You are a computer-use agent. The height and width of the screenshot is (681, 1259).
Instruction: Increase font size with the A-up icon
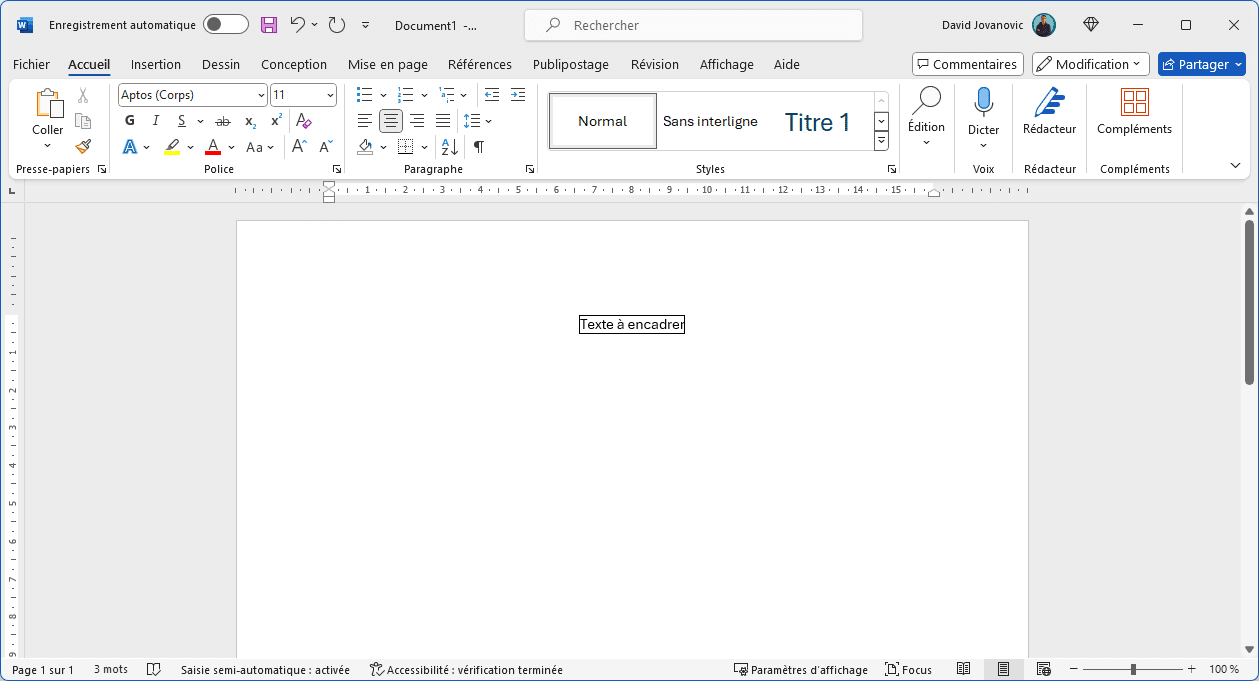click(299, 146)
